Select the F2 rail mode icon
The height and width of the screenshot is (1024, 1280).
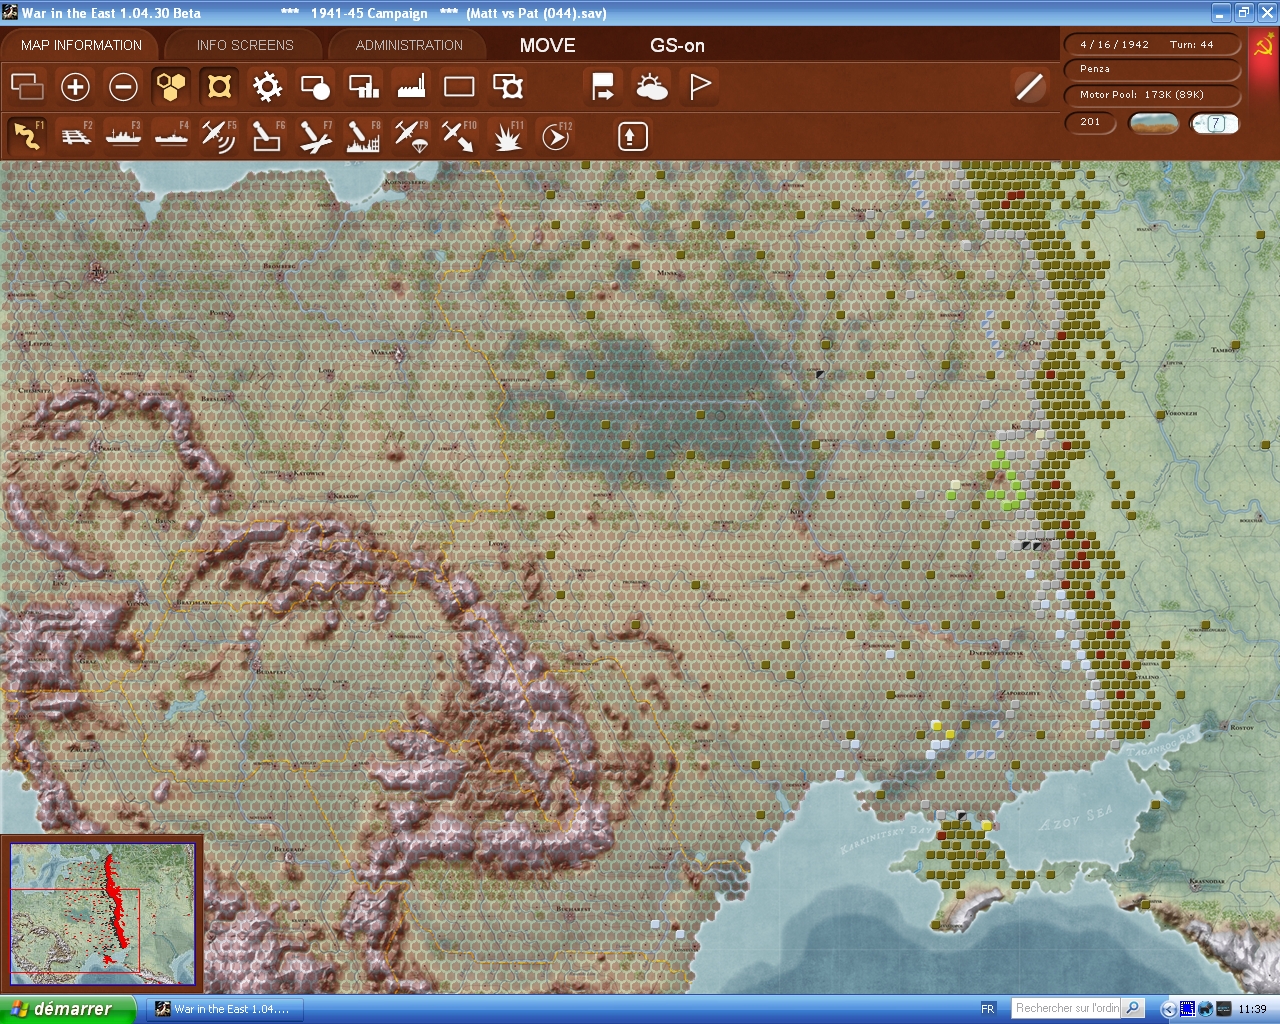(x=75, y=136)
